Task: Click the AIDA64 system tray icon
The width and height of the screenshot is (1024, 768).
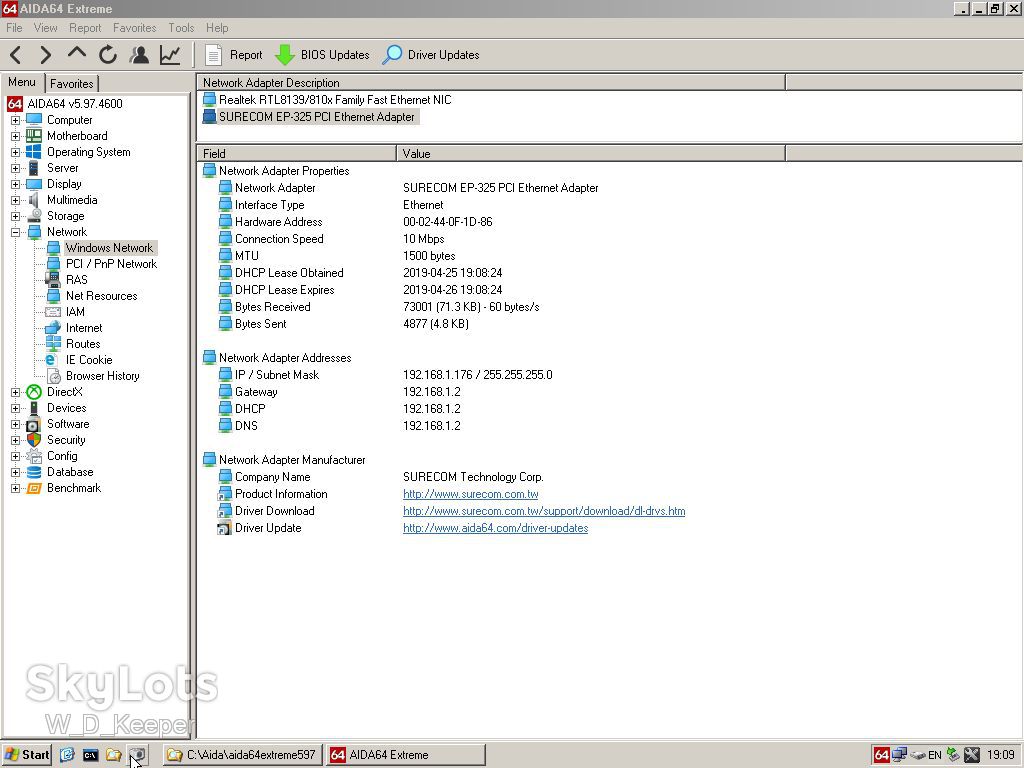Action: 882,755
